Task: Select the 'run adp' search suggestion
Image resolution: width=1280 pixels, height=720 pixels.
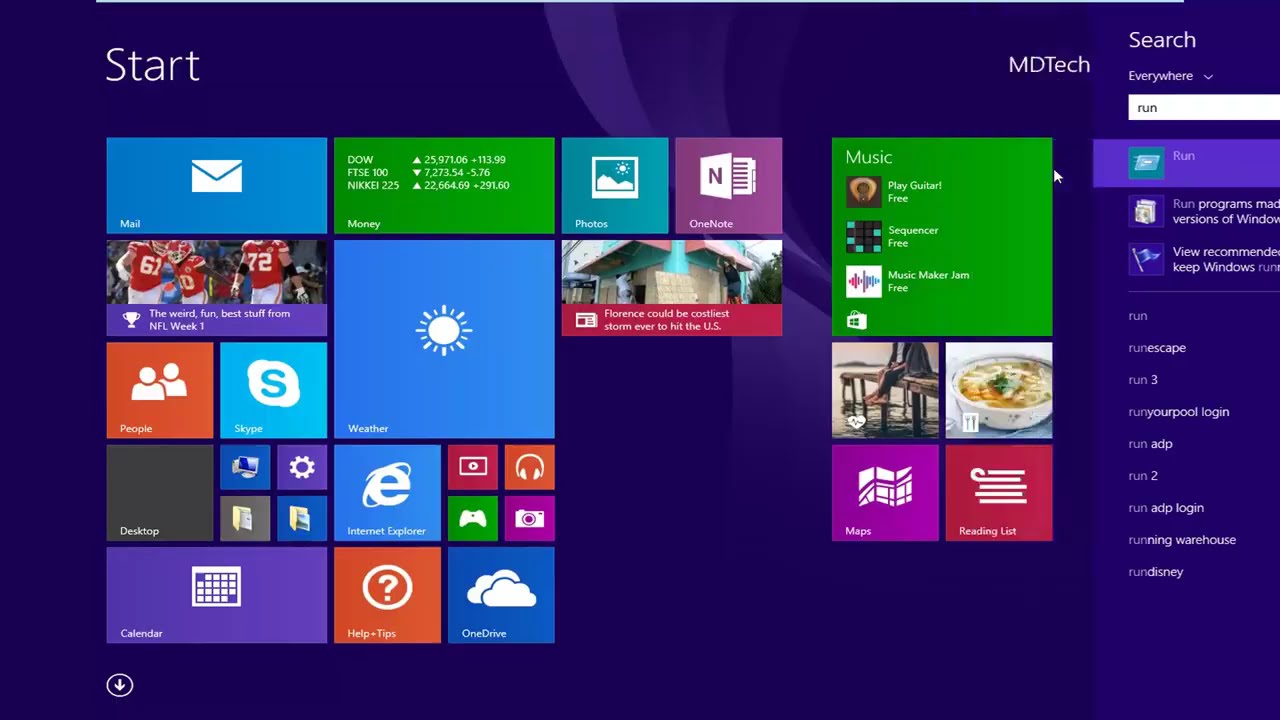Action: pos(1150,444)
